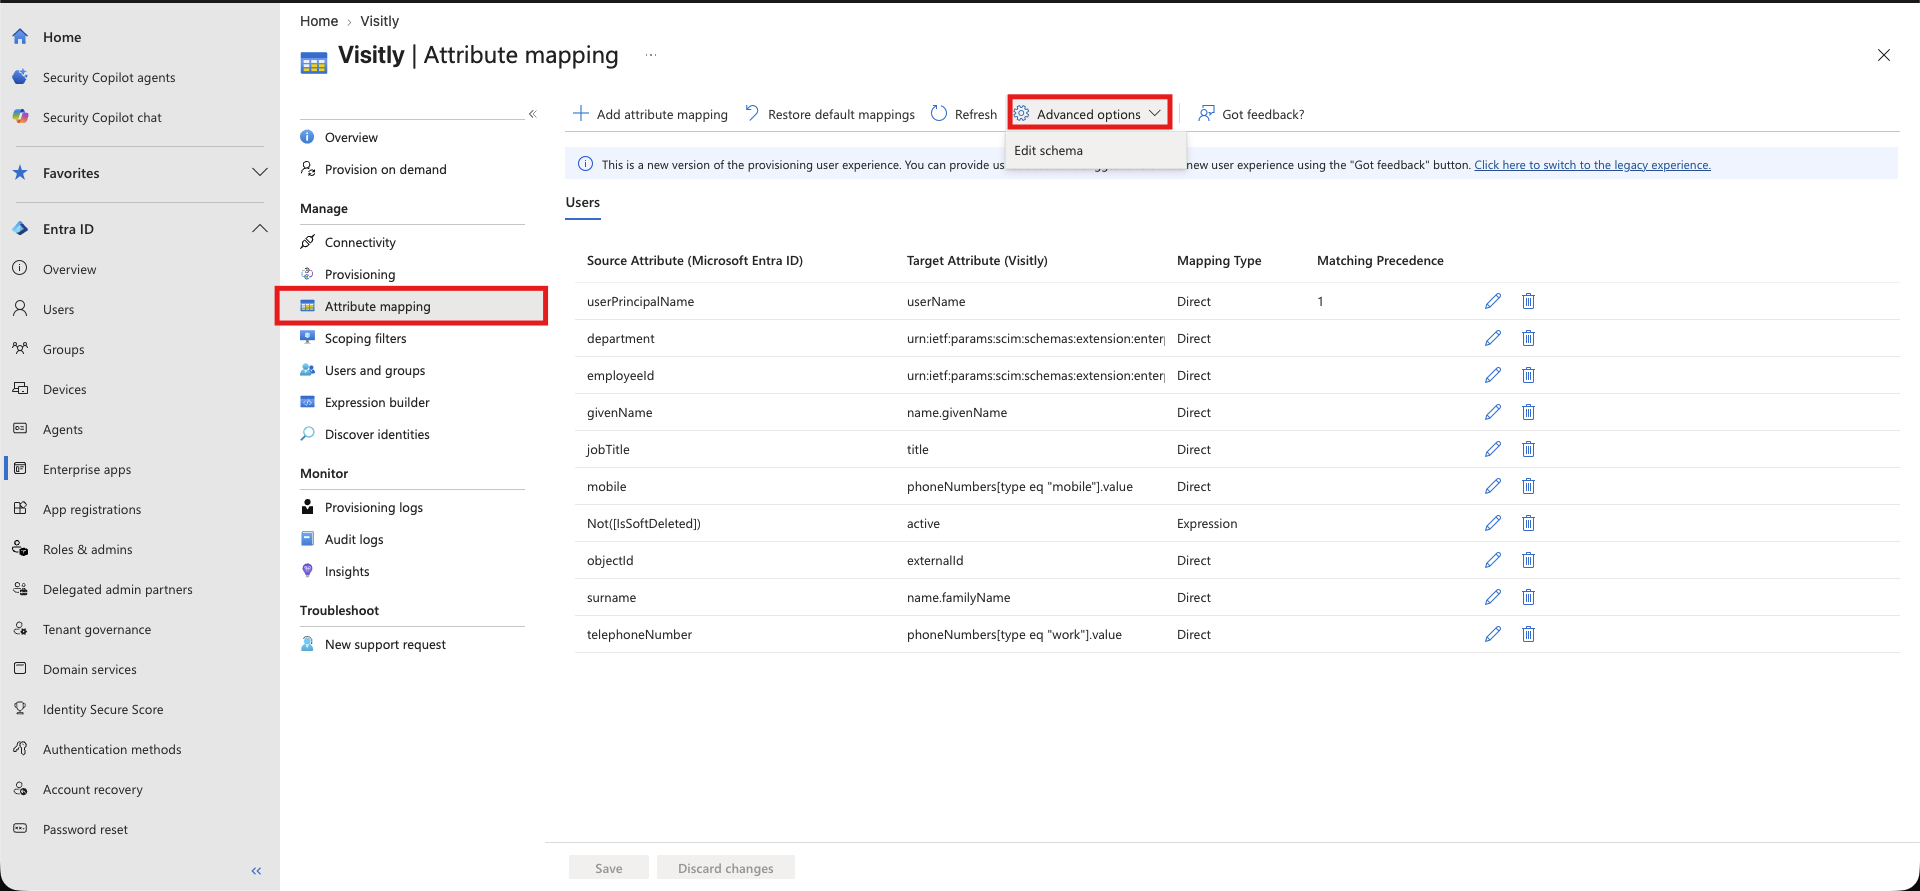
Task: Select the Users tab
Action: coord(583,202)
